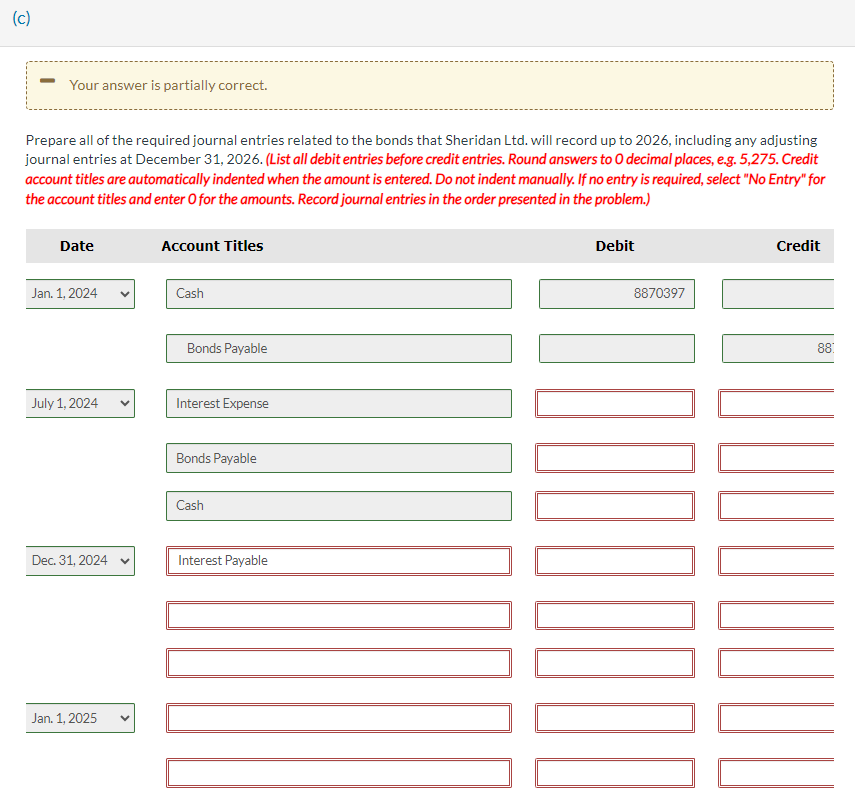Image resolution: width=855 pixels, height=792 pixels.
Task: Click the credit field in Jan. 1, 2024 Cash row
Action: [x=778, y=294]
